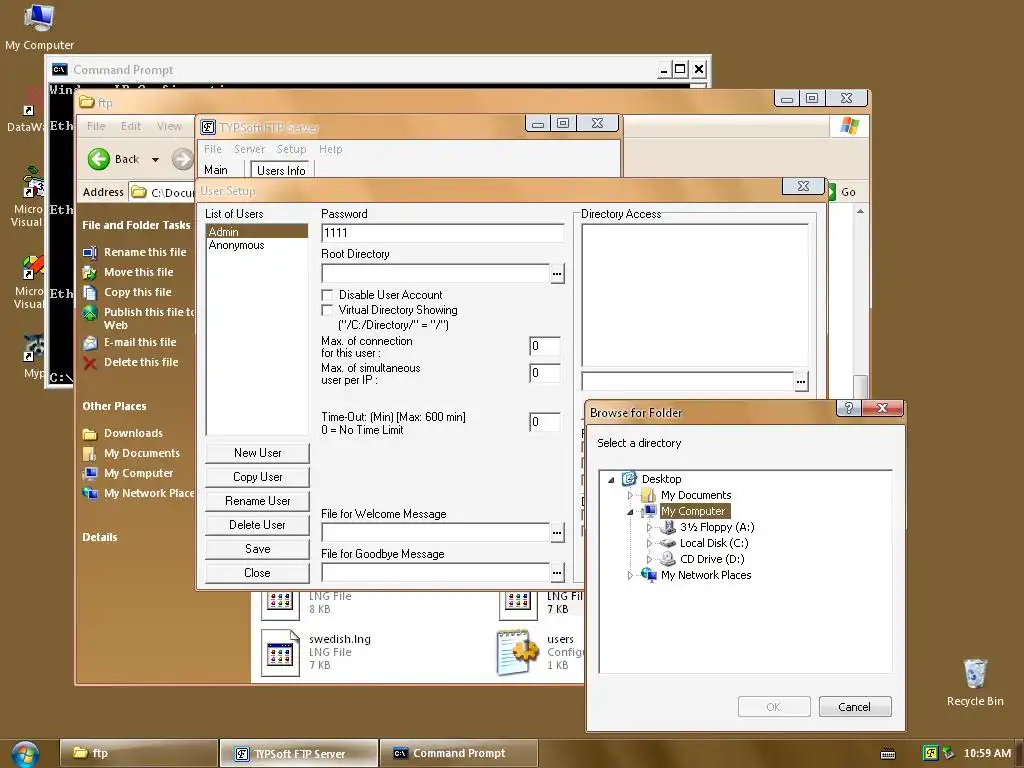Open Root Directory browse button
The height and width of the screenshot is (768, 1024).
[x=557, y=274]
